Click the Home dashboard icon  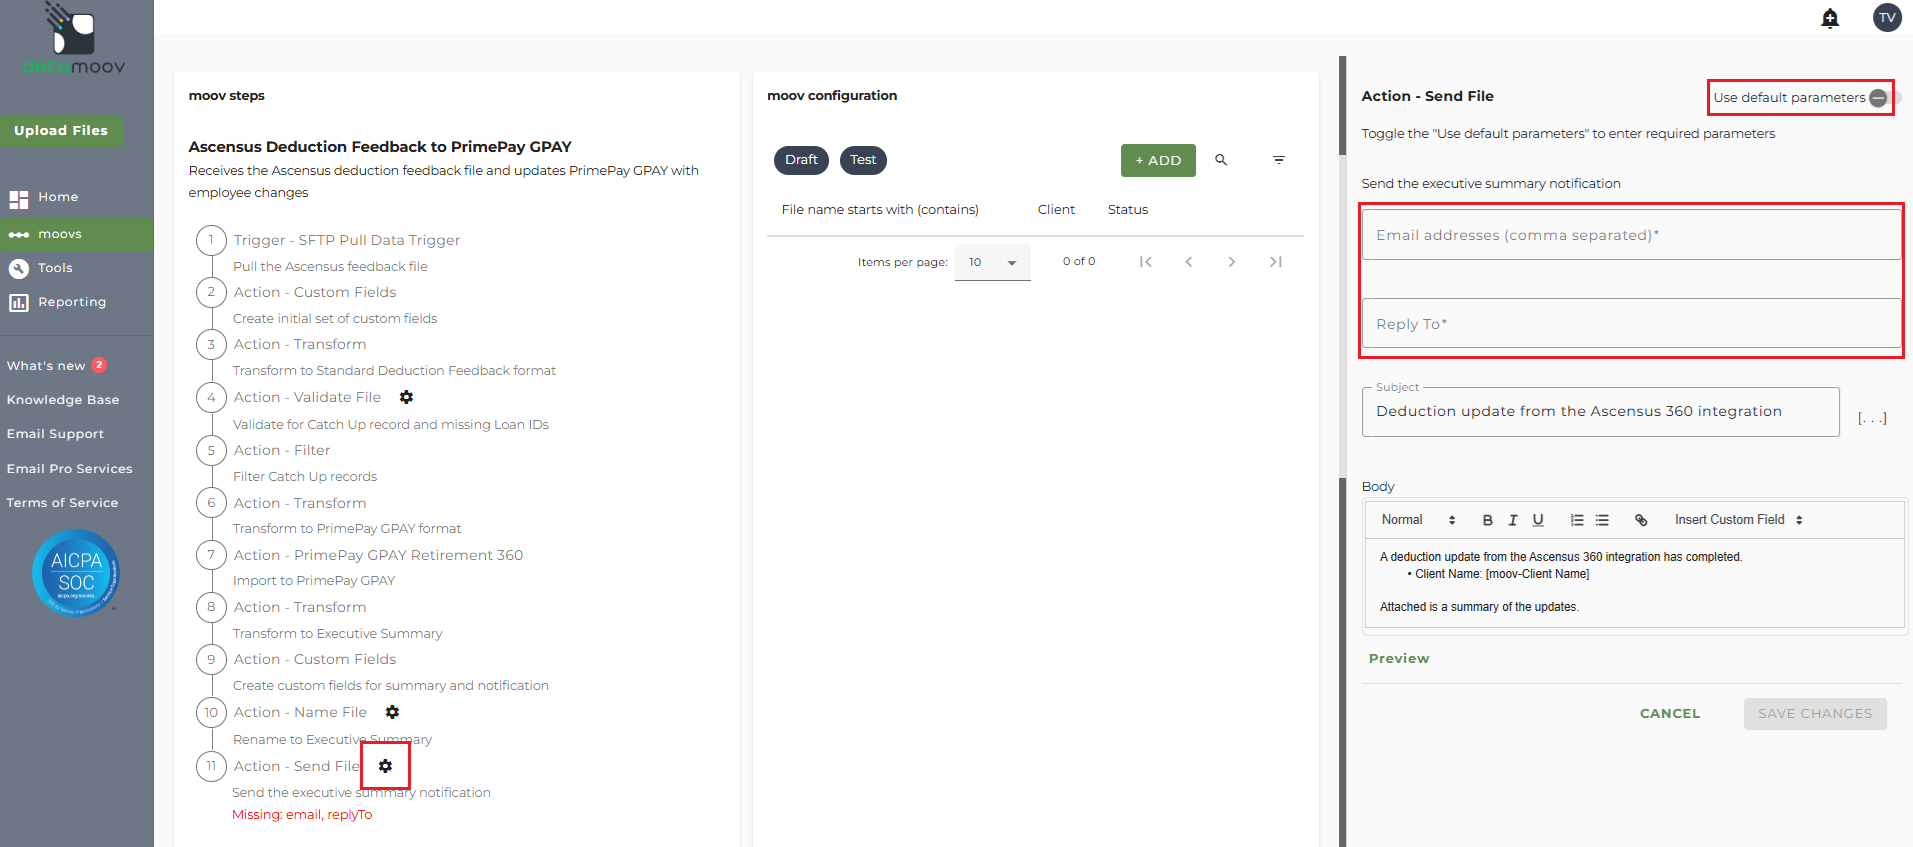tap(19, 199)
